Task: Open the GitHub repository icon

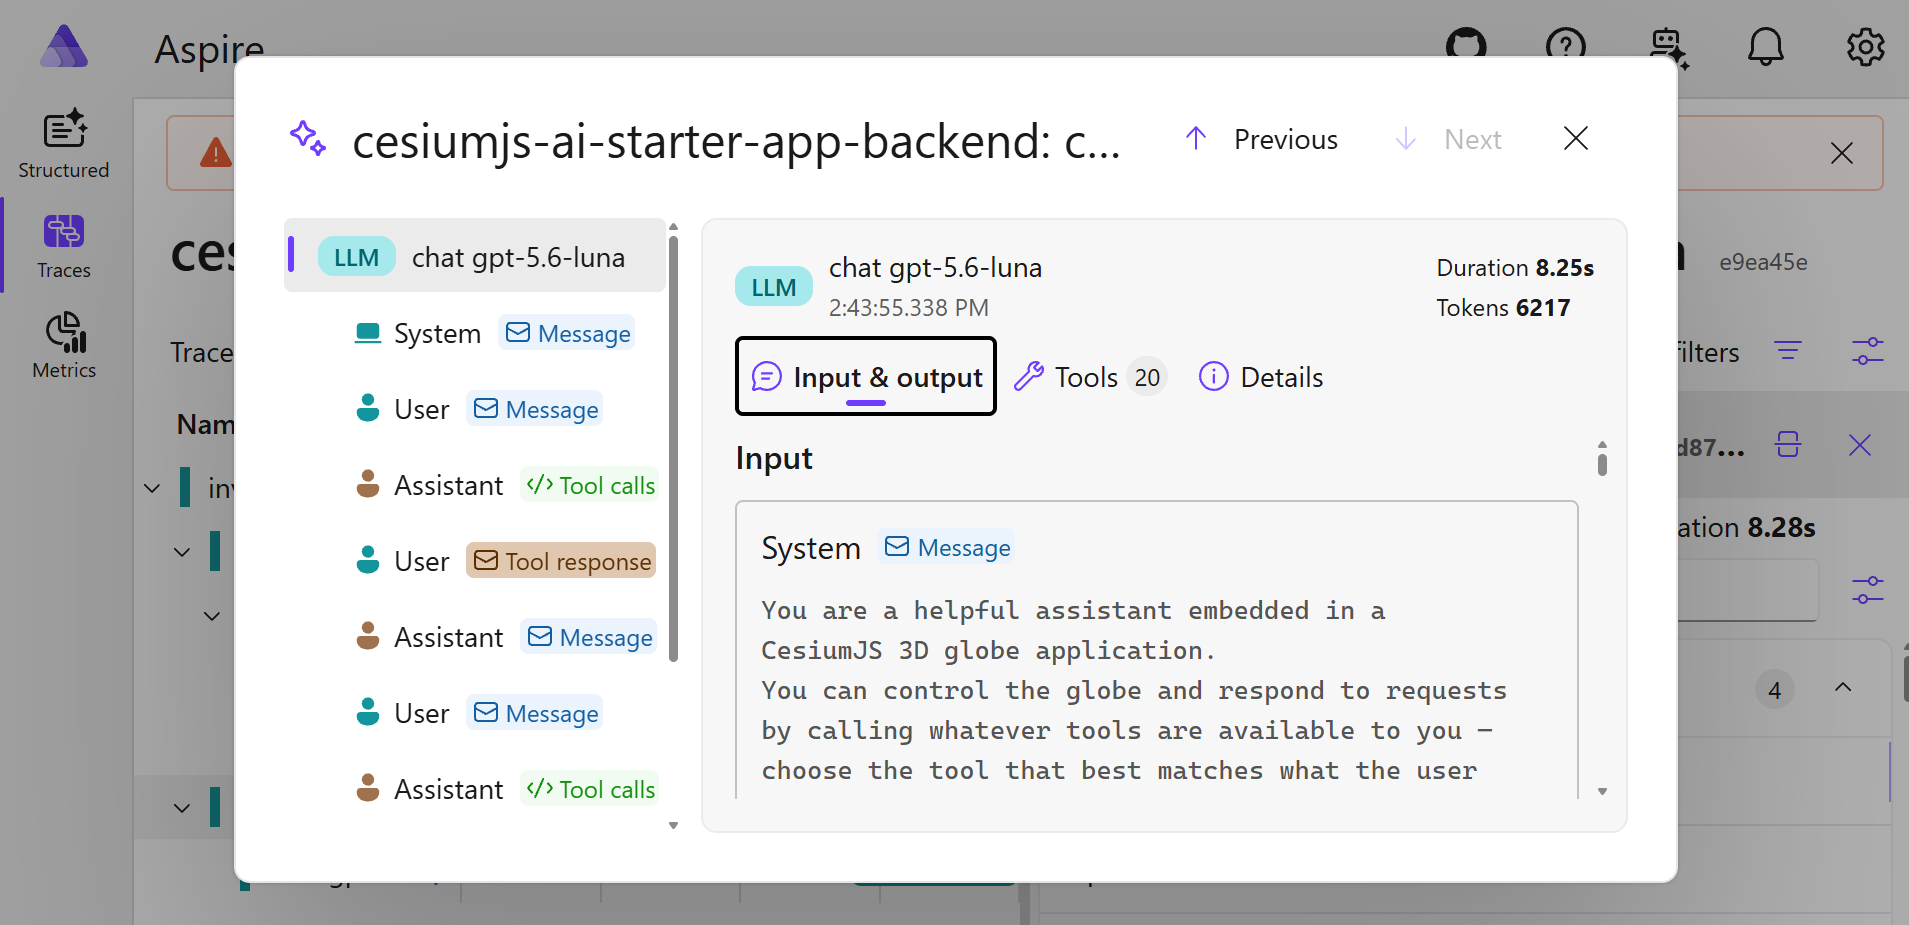Action: (x=1466, y=46)
